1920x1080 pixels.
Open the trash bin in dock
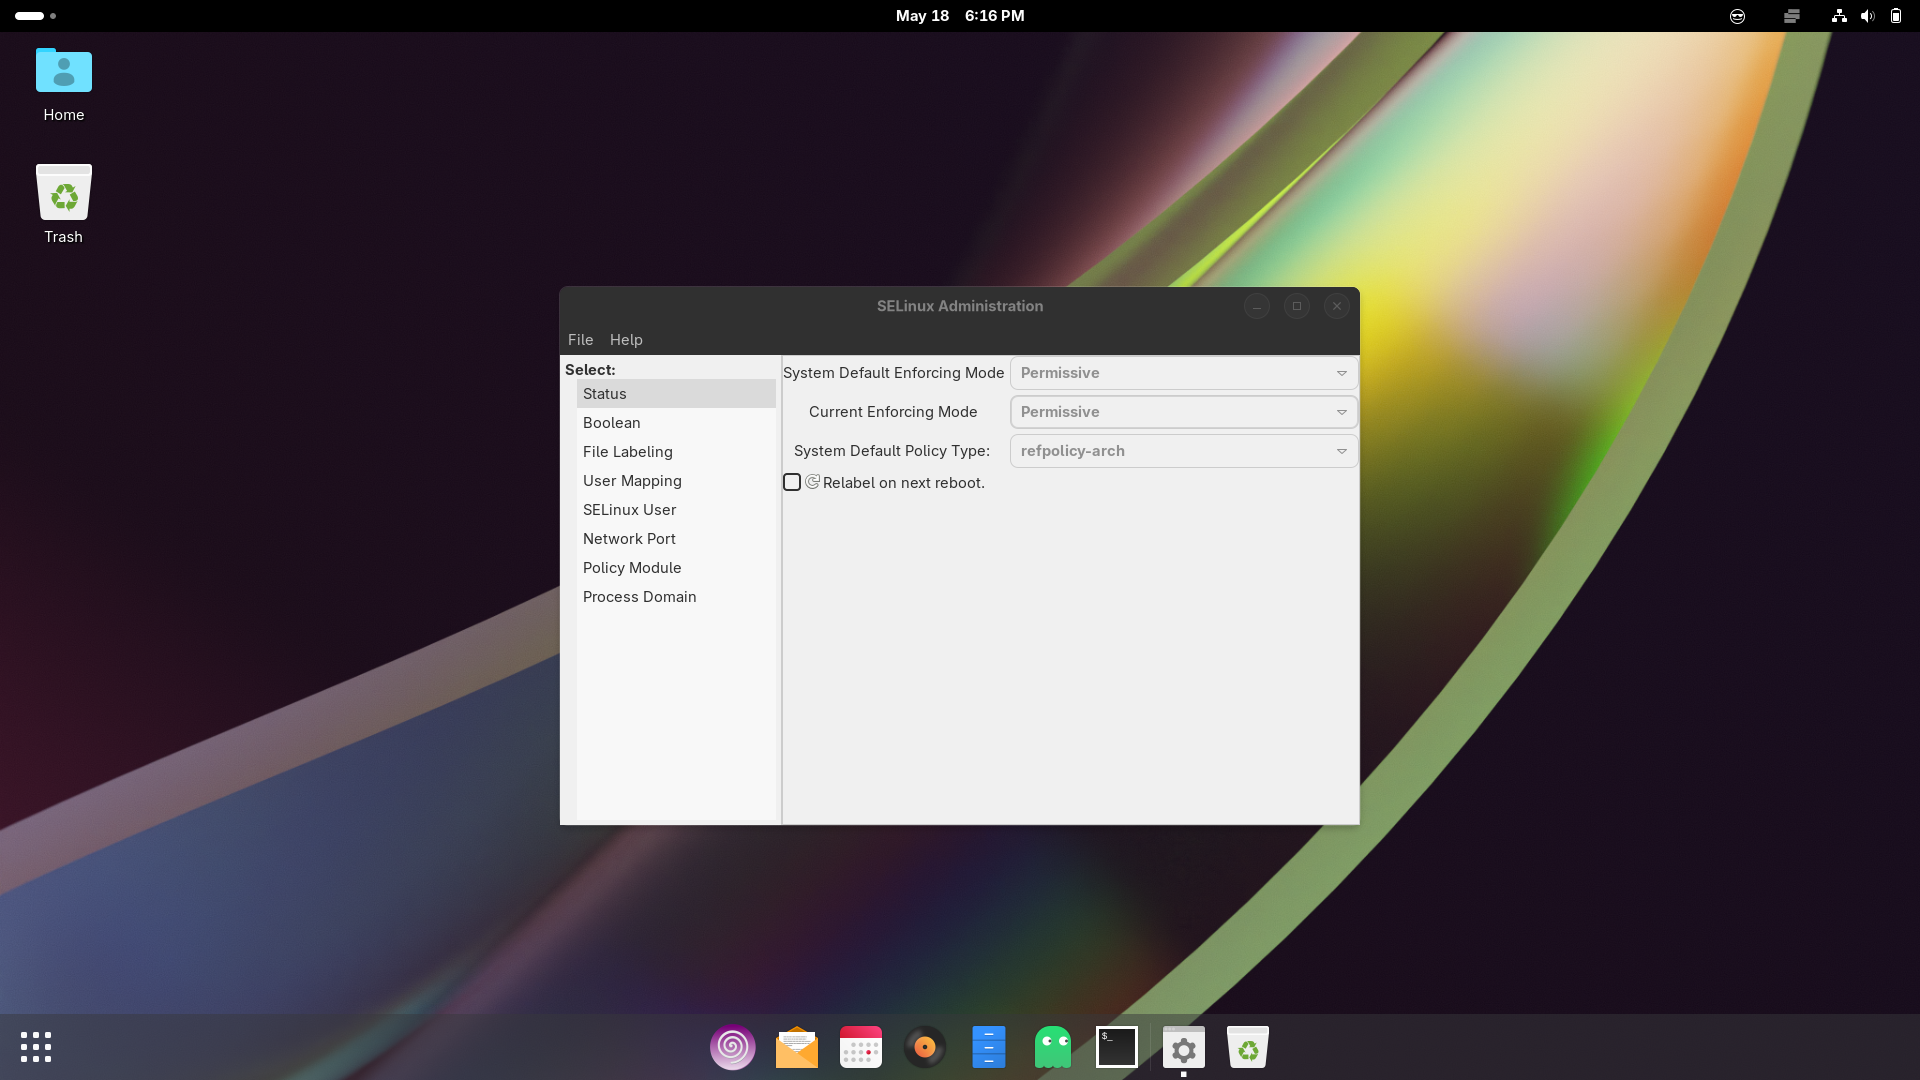1248,1047
